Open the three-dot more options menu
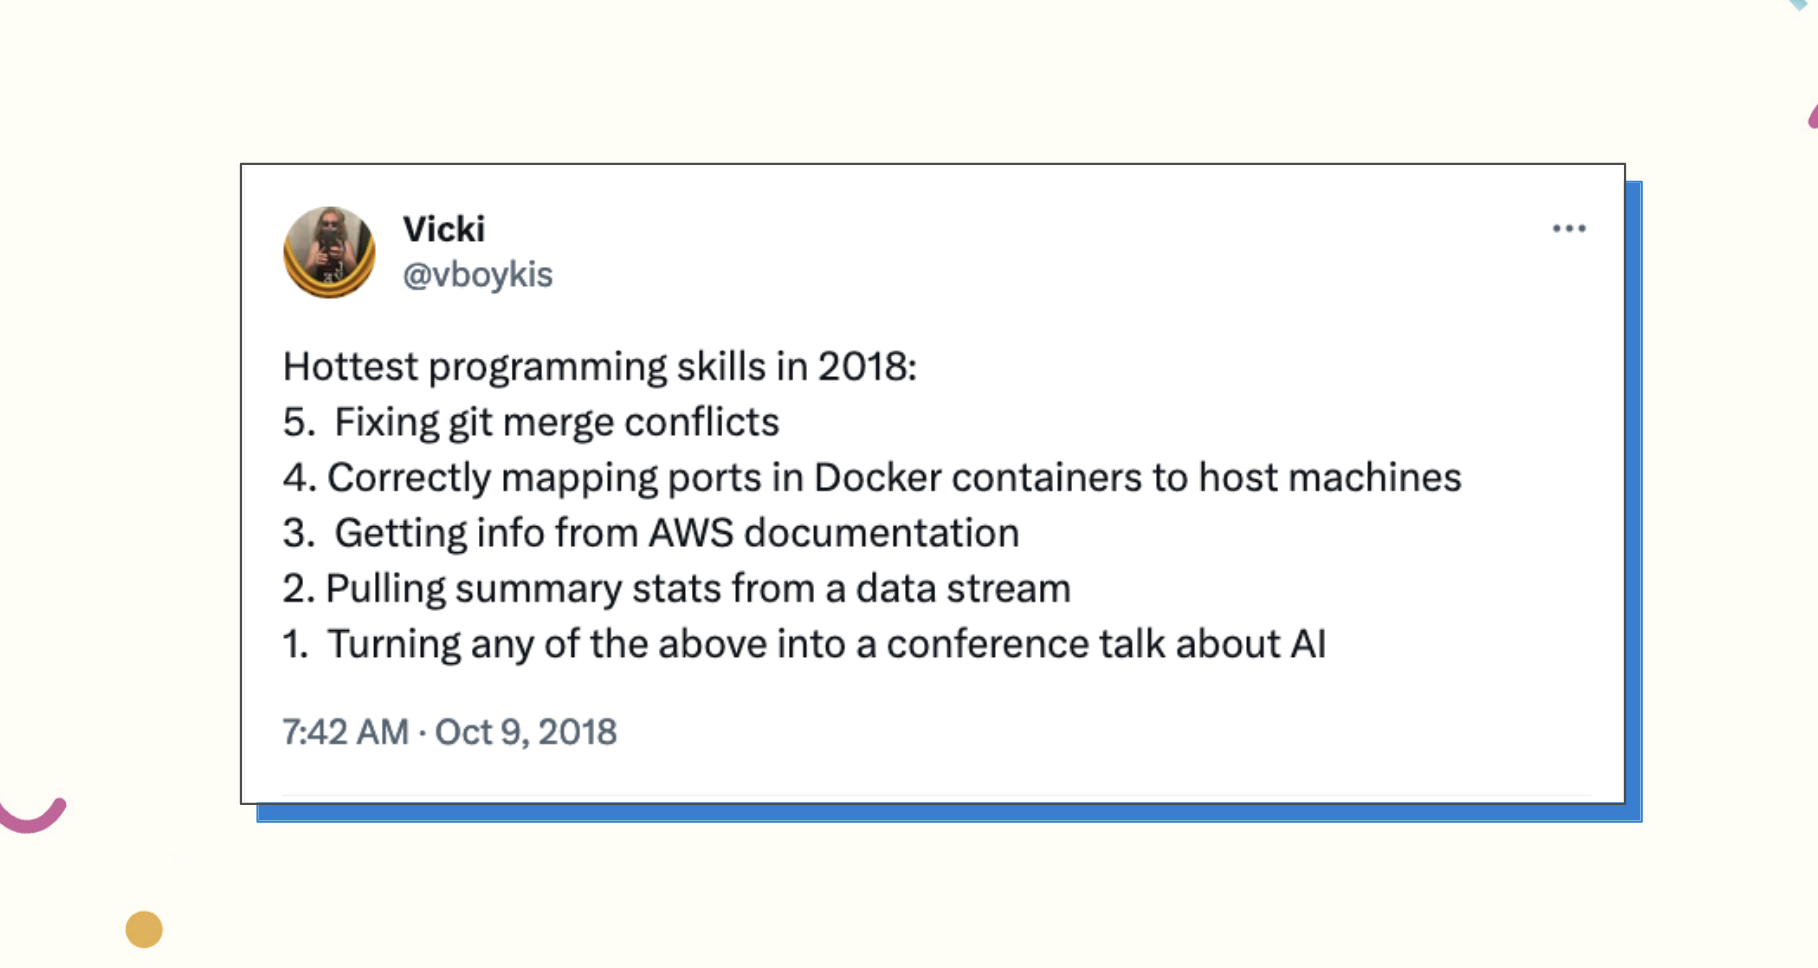 (x=1568, y=229)
